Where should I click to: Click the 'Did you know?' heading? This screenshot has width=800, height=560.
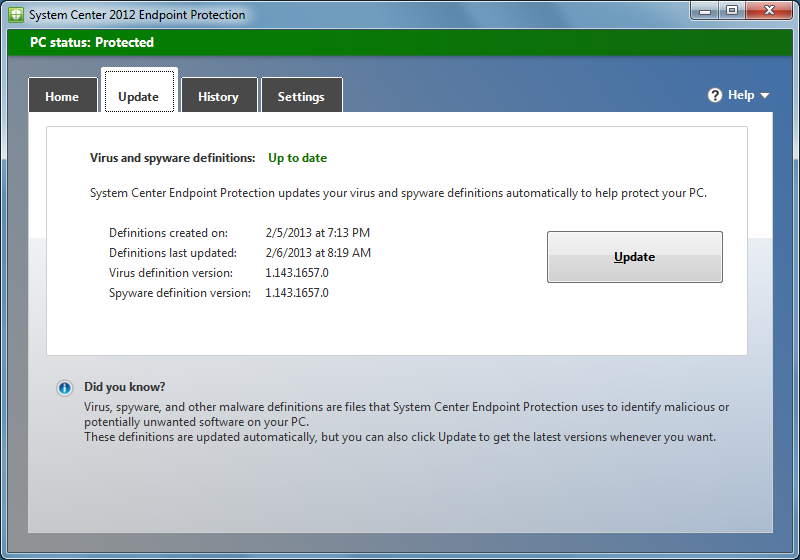click(x=124, y=387)
